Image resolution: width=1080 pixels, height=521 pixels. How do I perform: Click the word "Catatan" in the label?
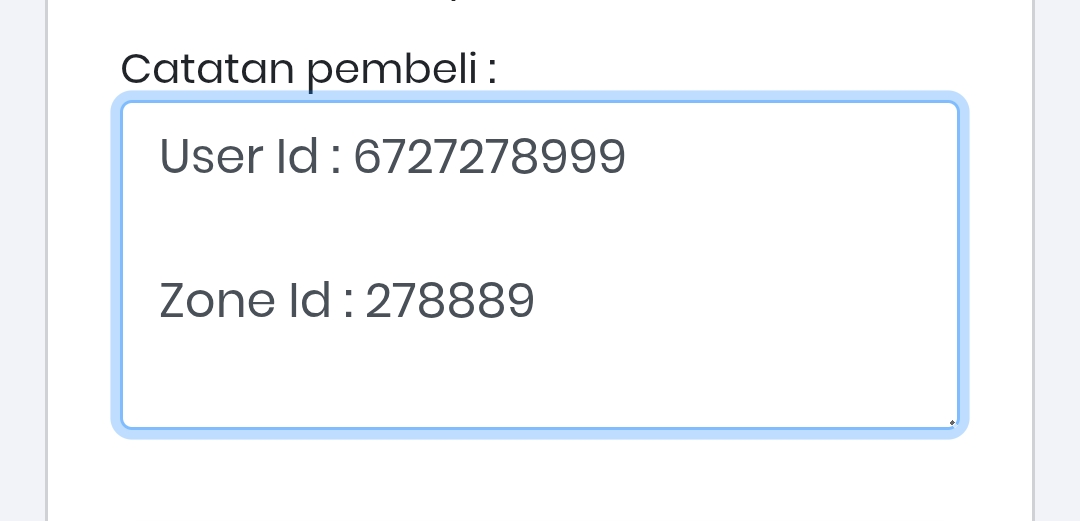207,69
